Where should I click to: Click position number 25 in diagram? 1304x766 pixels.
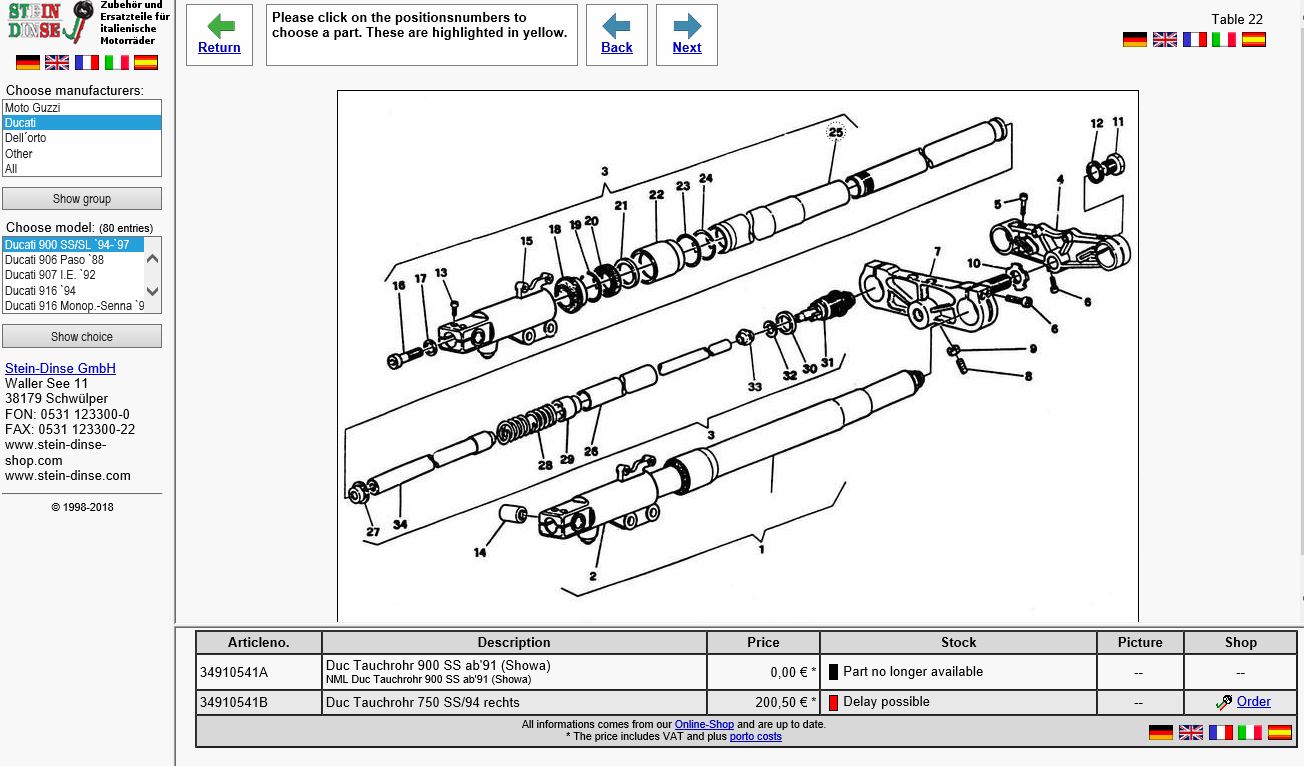[x=836, y=132]
